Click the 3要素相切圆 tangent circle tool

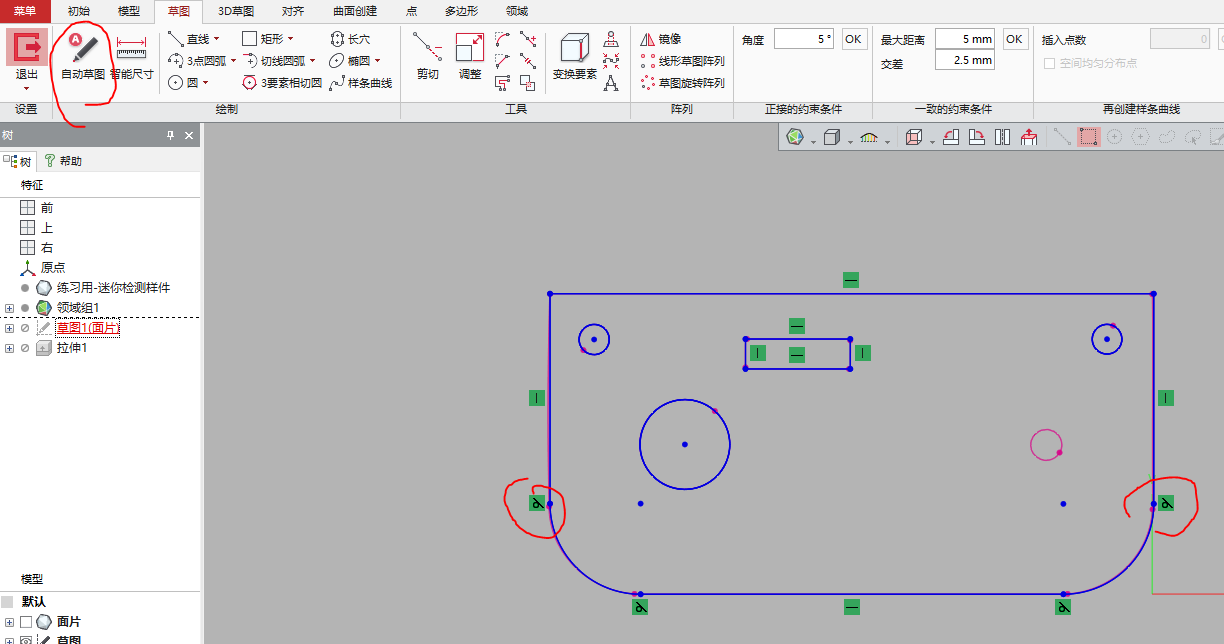[282, 83]
